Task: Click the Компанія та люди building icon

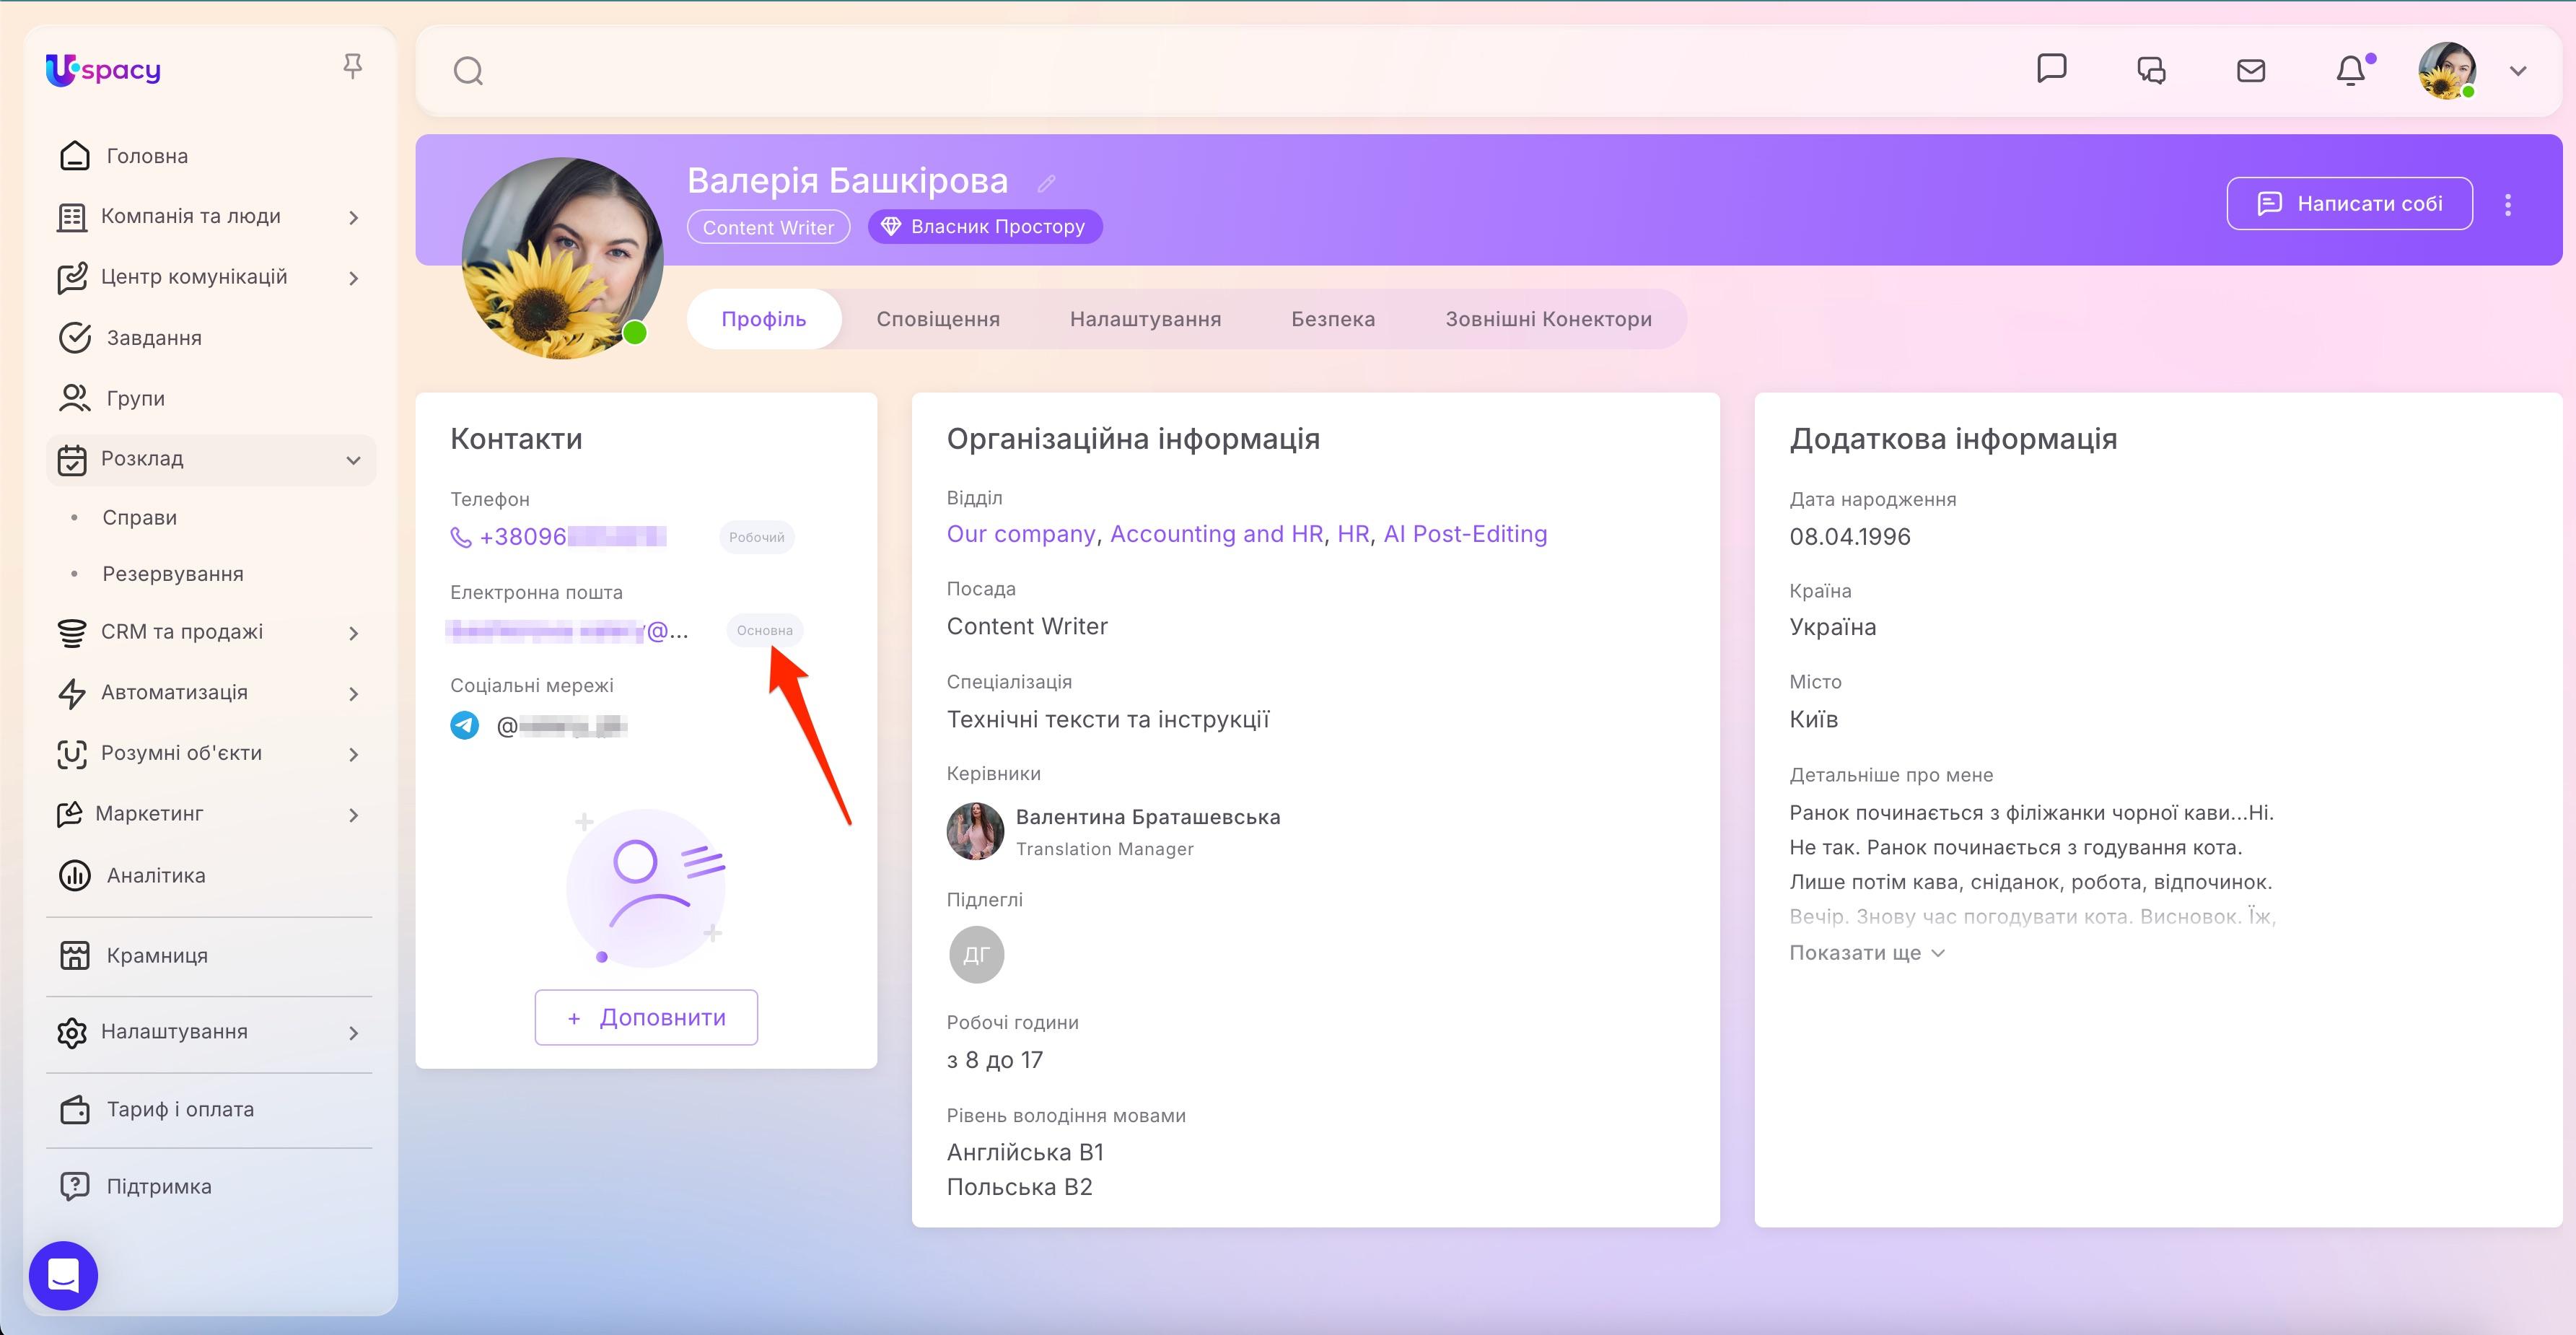Action: click(x=72, y=217)
